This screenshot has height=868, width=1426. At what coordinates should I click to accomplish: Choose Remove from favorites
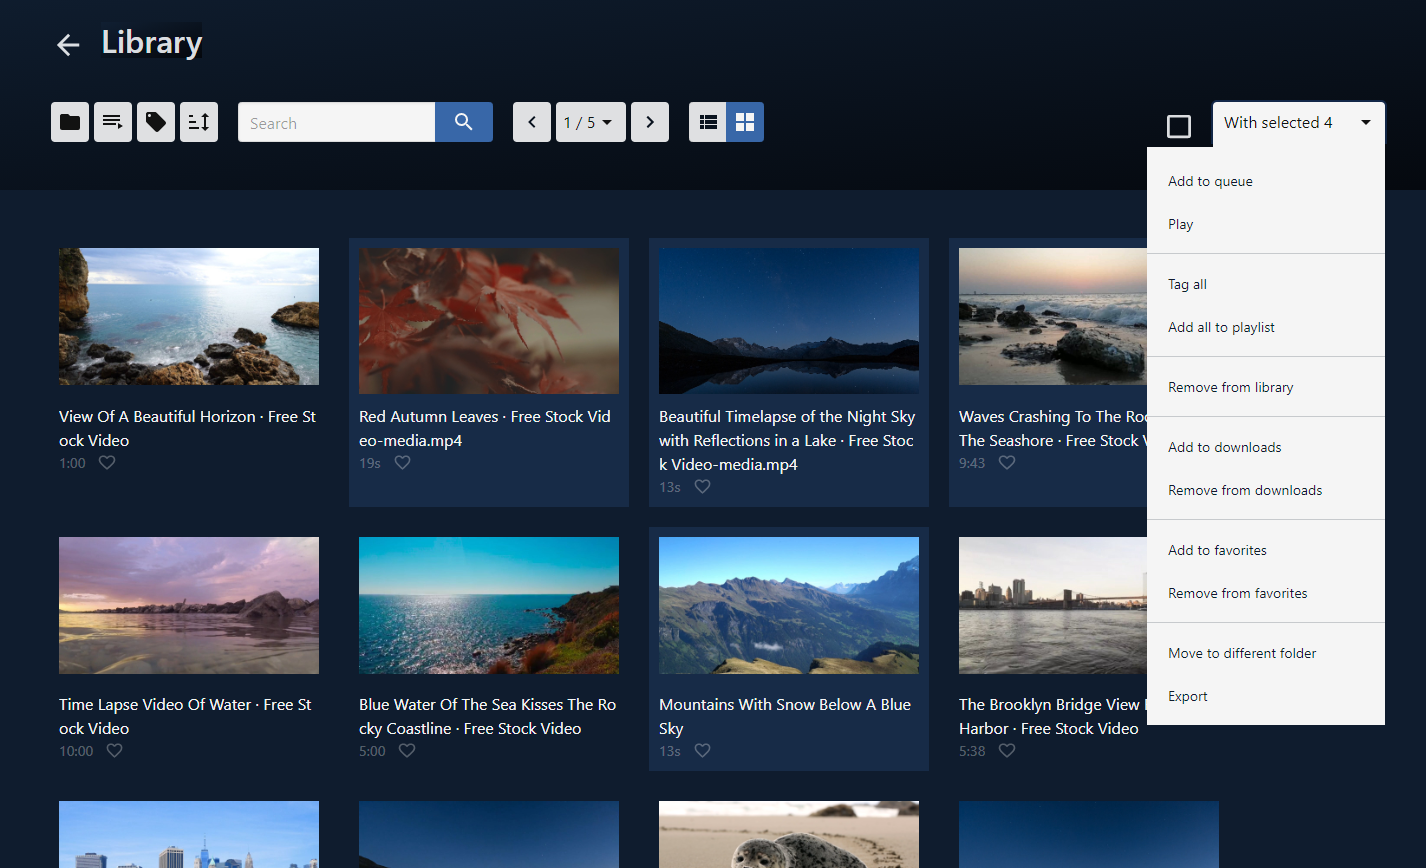[1266, 593]
